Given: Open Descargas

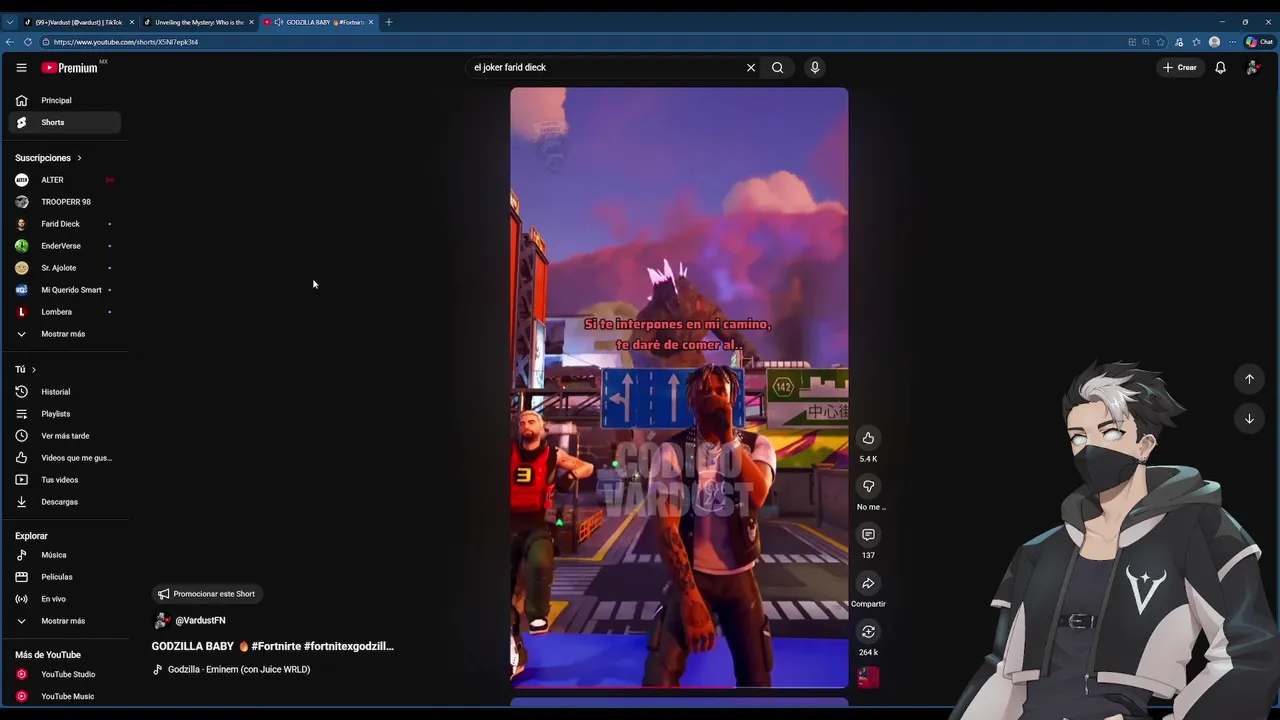Looking at the screenshot, I should (x=65, y=502).
